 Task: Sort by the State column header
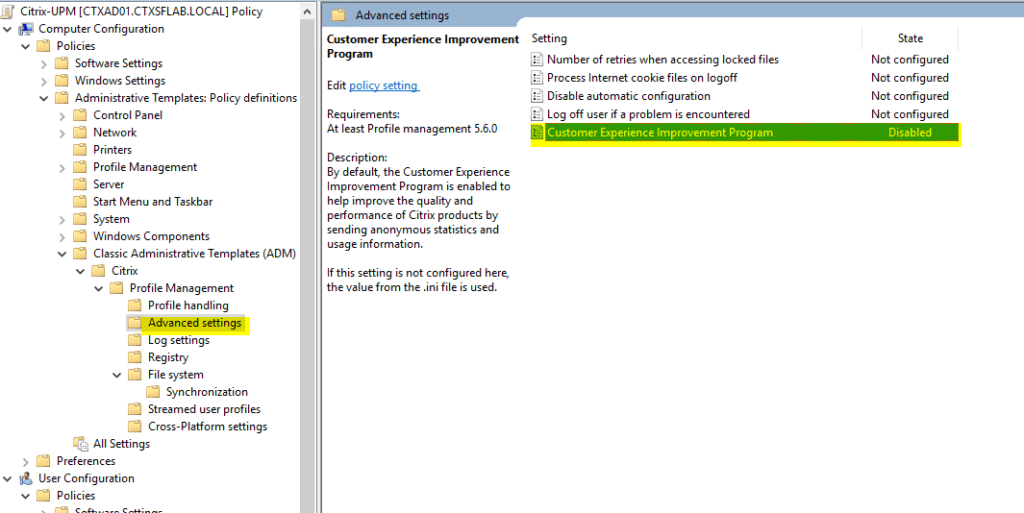click(x=909, y=38)
